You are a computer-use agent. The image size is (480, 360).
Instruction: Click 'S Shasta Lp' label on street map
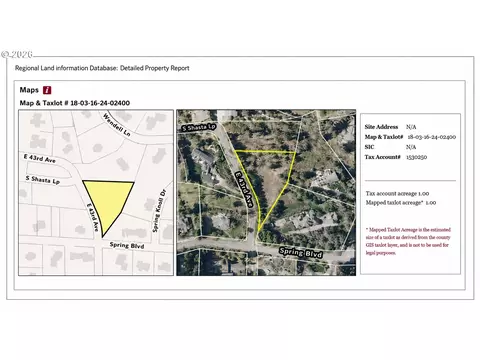[43, 180]
